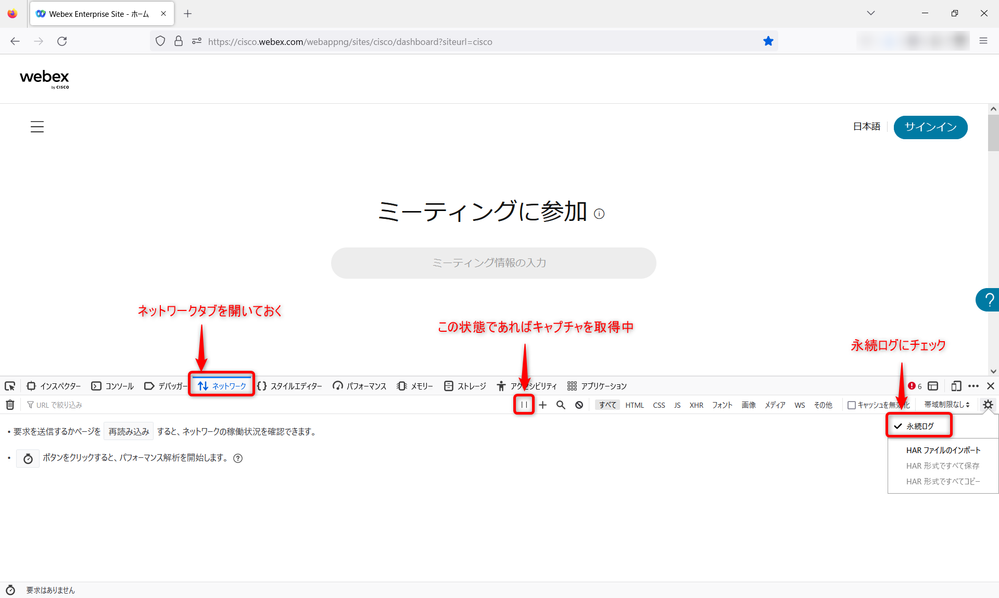999x598 pixels.
Task: Go back with browser back arrow
Action: [x=15, y=41]
